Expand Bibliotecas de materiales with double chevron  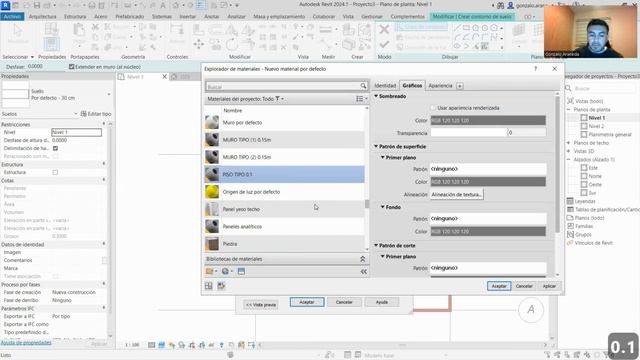pos(362,259)
